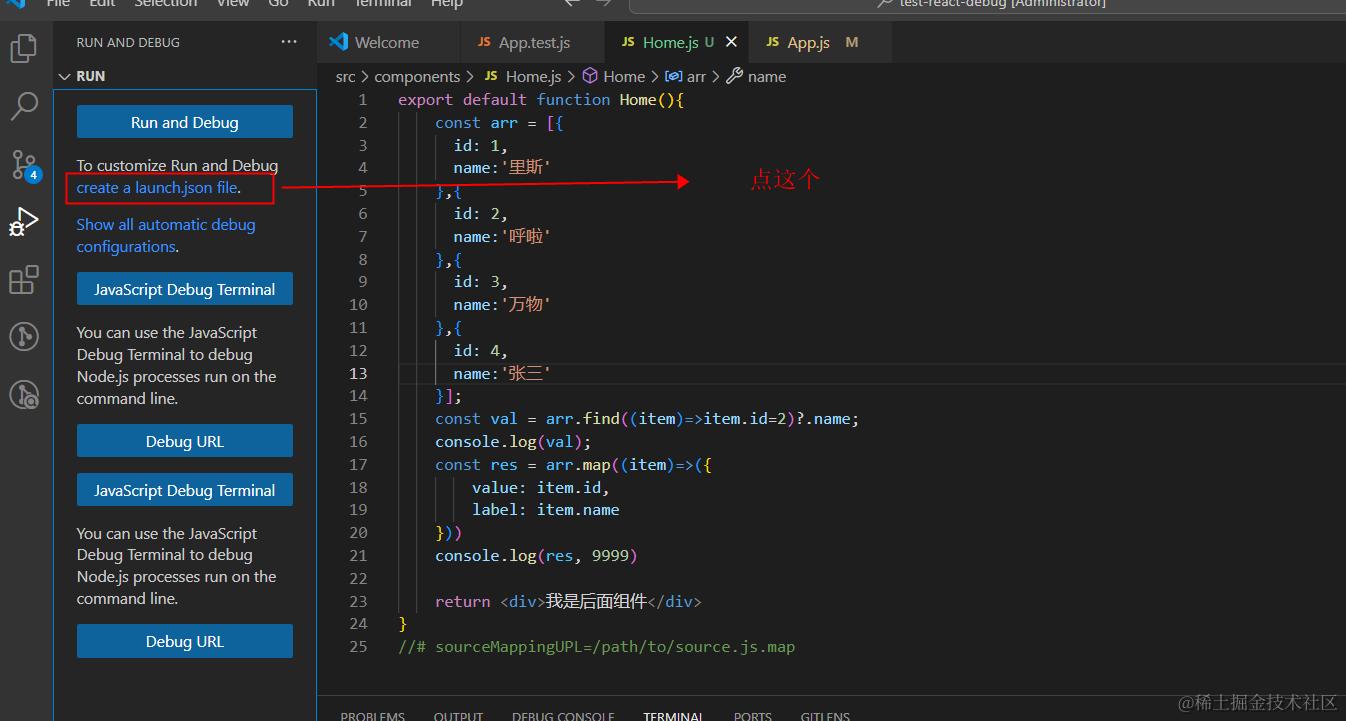This screenshot has height=721, width=1346.
Task: Open the Search view in activity bar
Action: click(23, 106)
